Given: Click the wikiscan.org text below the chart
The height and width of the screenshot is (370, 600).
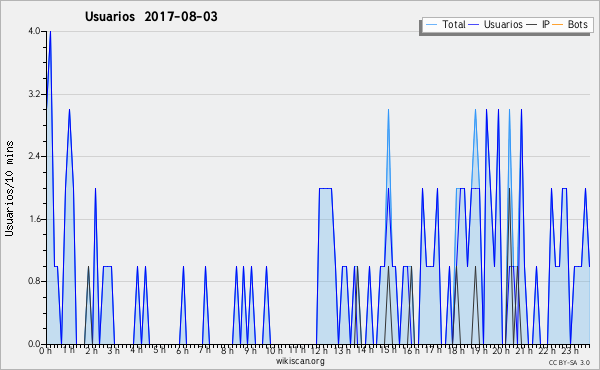Looking at the screenshot, I should click(300, 361).
